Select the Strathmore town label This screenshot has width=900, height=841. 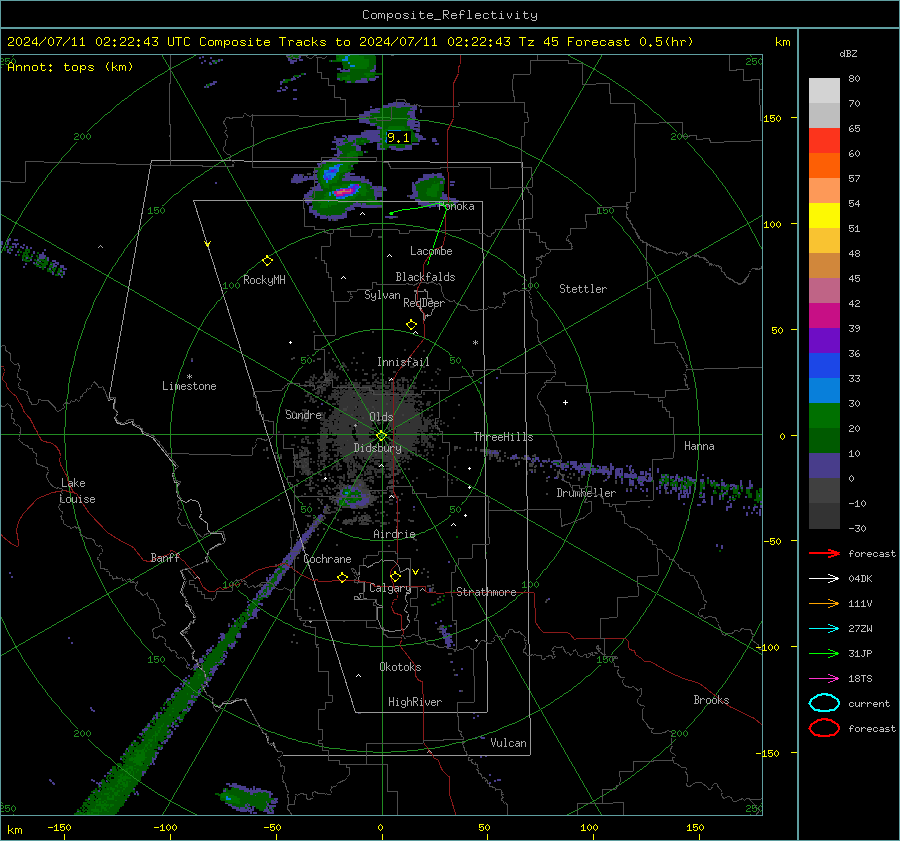point(486,592)
